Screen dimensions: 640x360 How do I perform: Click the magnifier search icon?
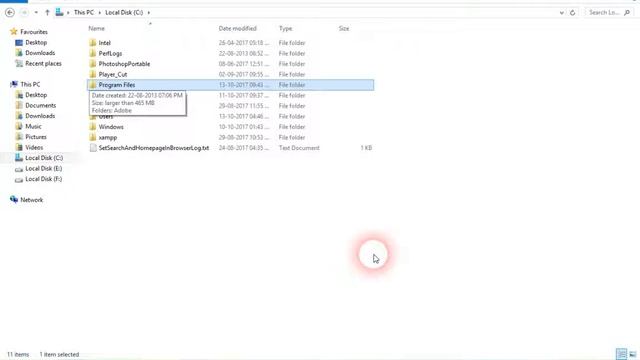point(627,13)
